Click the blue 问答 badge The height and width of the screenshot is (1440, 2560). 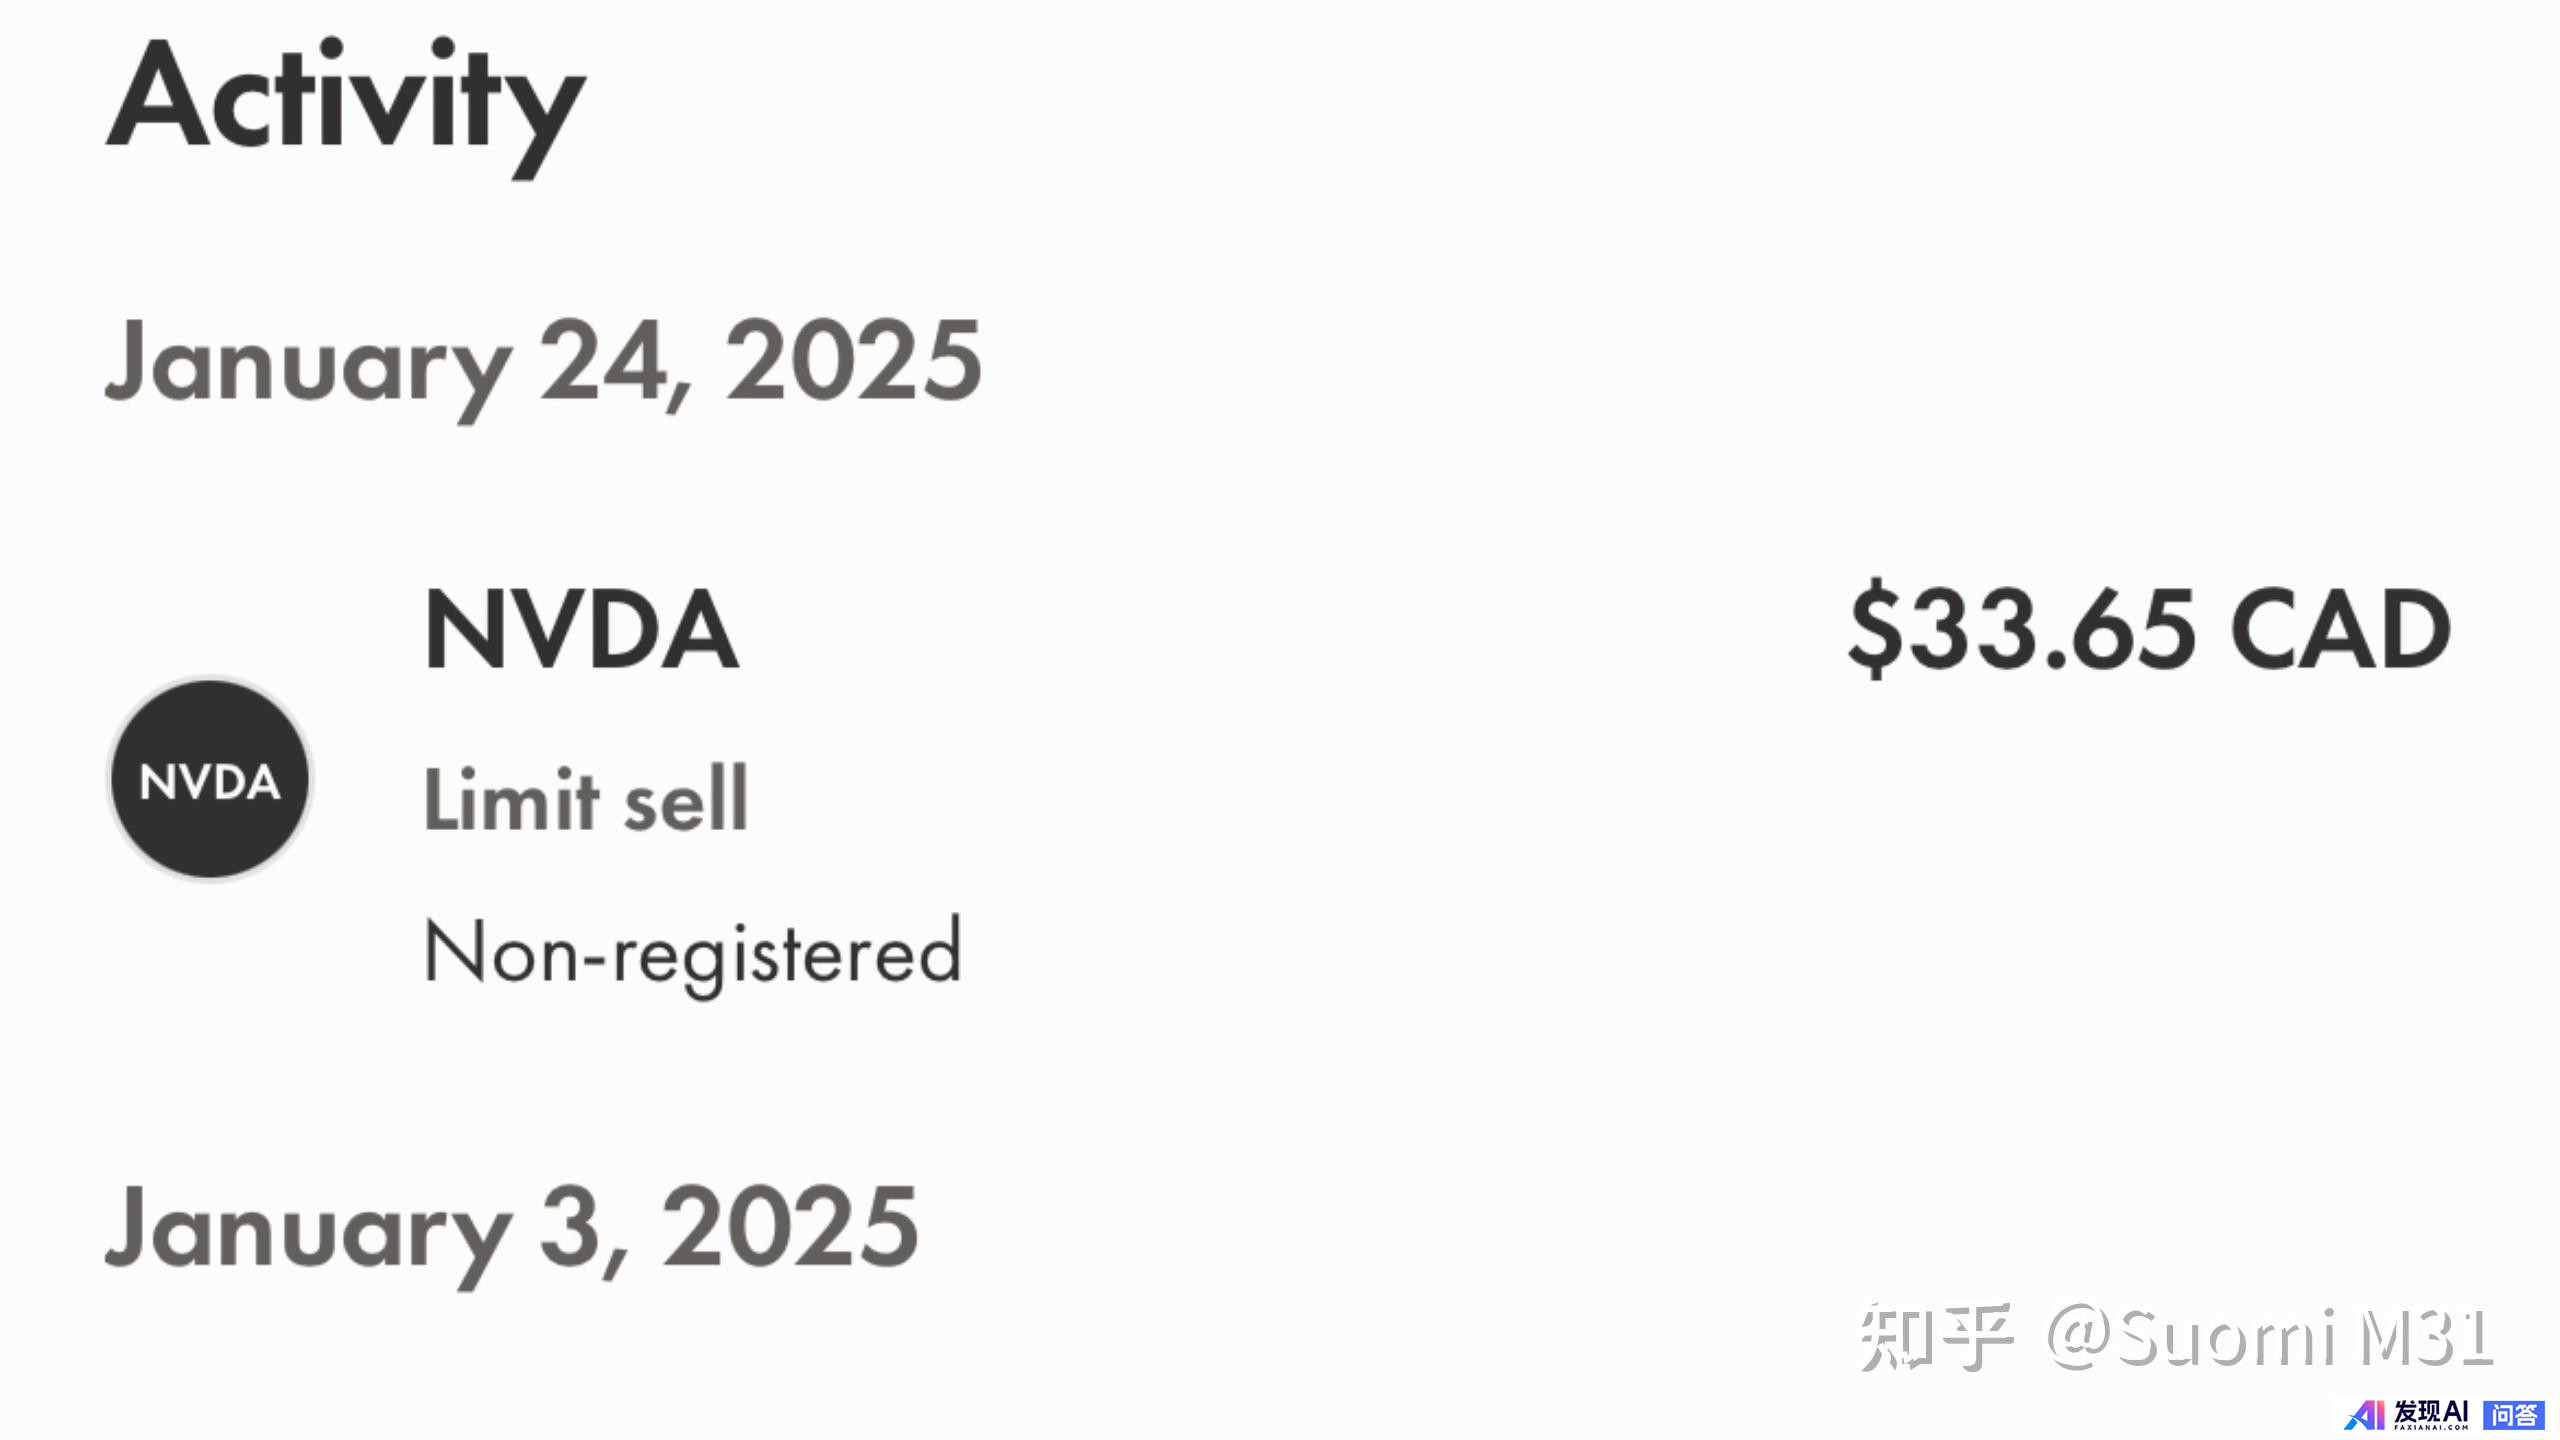tap(2514, 1415)
